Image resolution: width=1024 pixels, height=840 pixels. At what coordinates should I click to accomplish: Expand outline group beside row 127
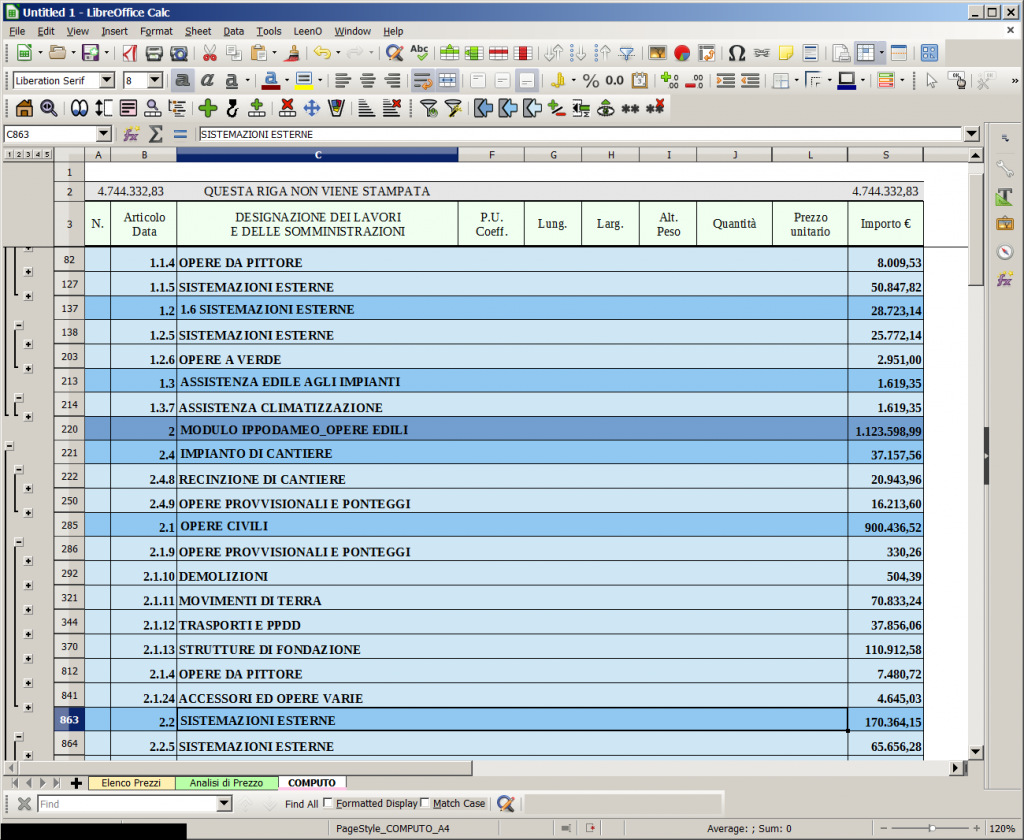tap(28, 297)
